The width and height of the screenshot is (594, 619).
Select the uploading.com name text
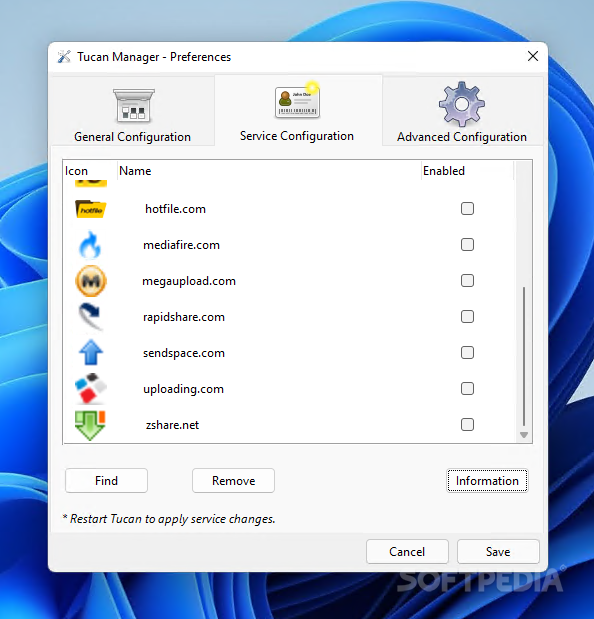184,389
